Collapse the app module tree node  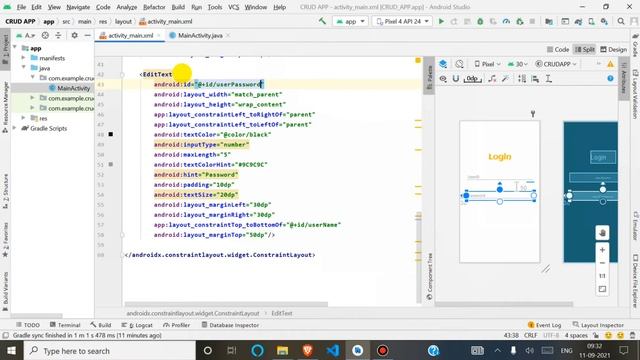pyautogui.click(x=15, y=48)
